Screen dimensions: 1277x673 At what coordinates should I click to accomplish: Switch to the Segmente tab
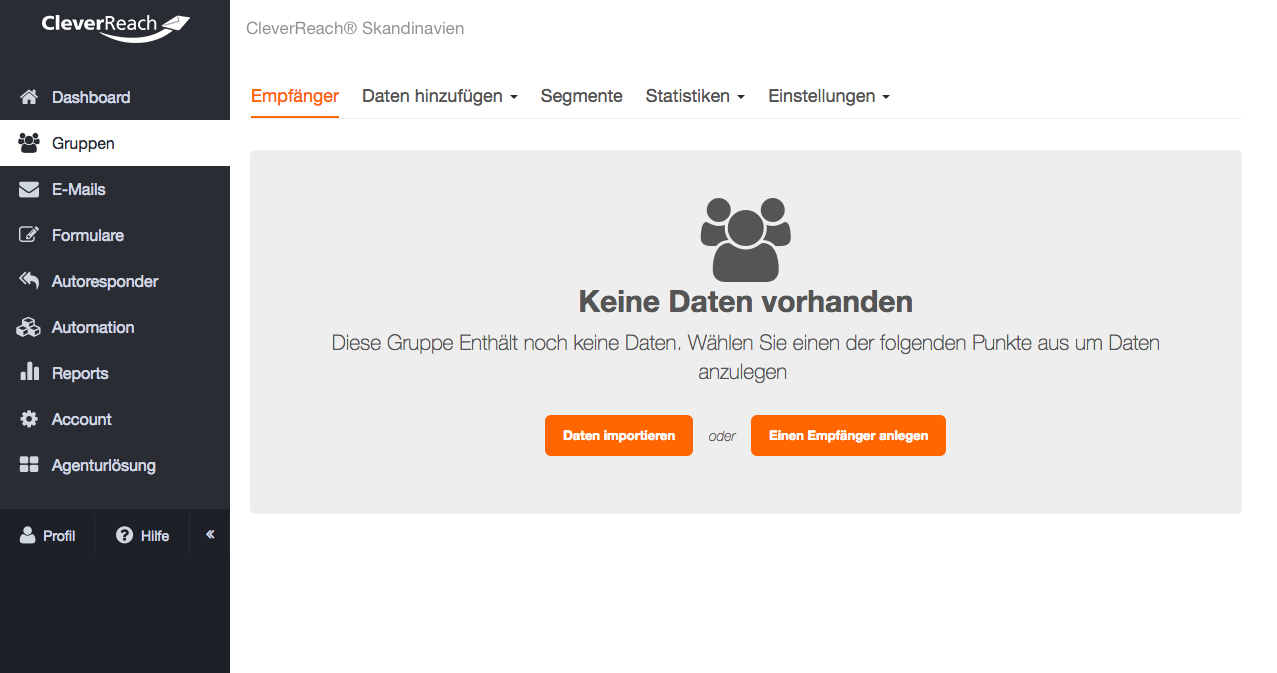point(582,96)
